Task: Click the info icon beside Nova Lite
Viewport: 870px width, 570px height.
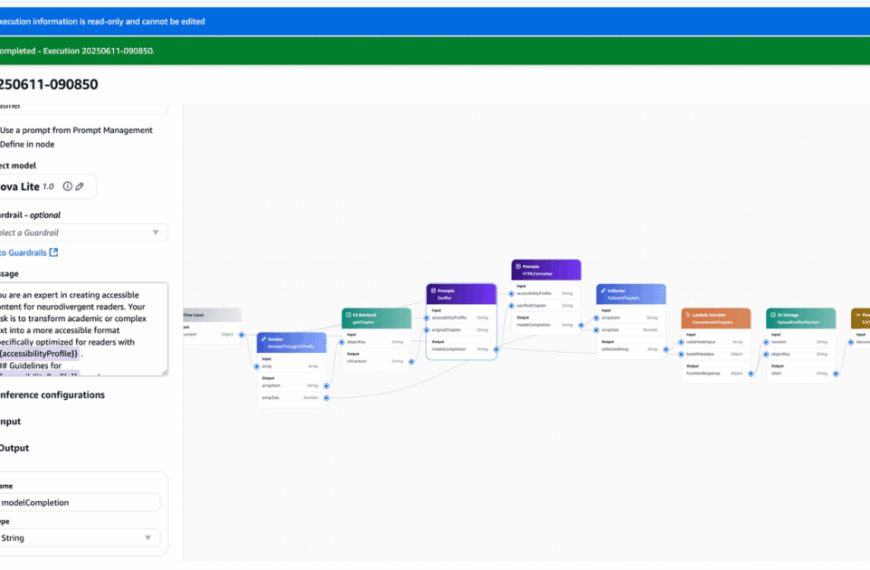Action: coord(67,186)
